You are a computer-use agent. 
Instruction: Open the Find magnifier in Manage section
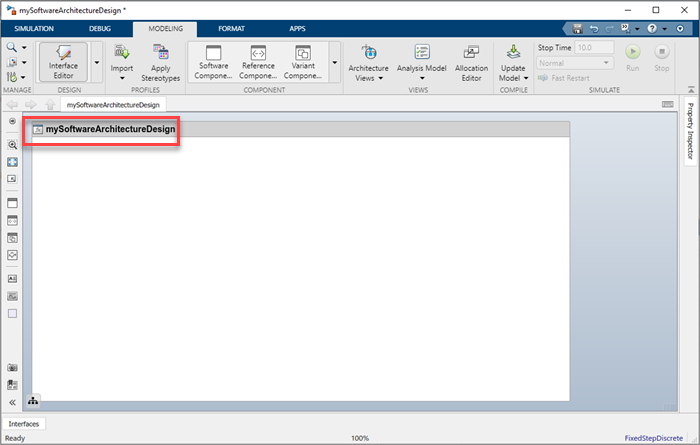point(12,47)
